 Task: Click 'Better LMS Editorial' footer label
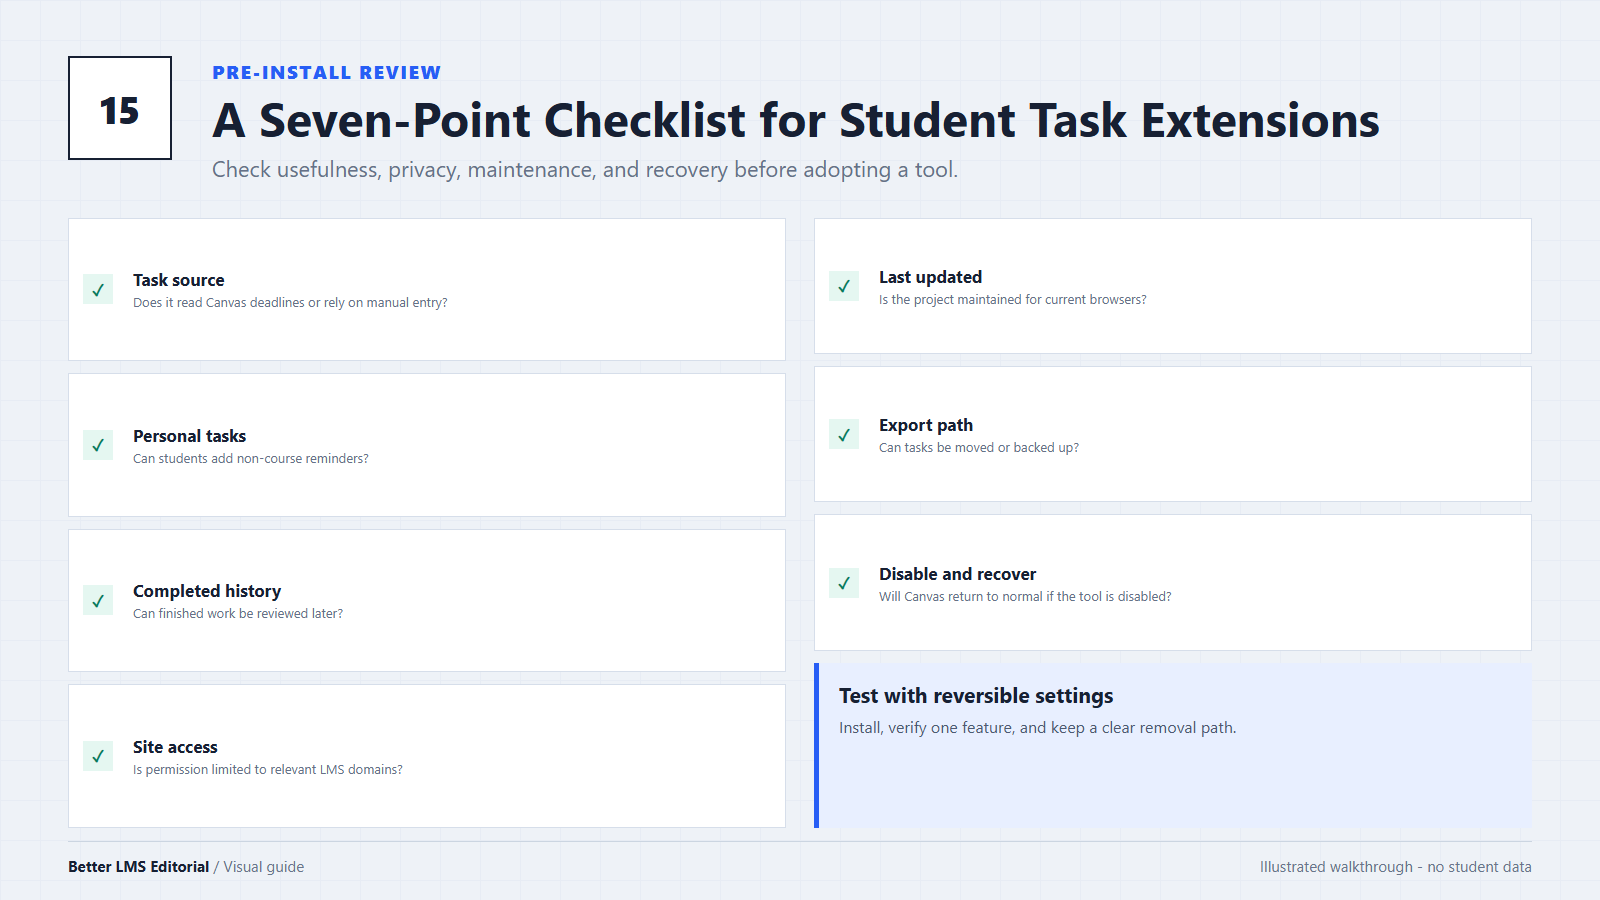point(138,867)
